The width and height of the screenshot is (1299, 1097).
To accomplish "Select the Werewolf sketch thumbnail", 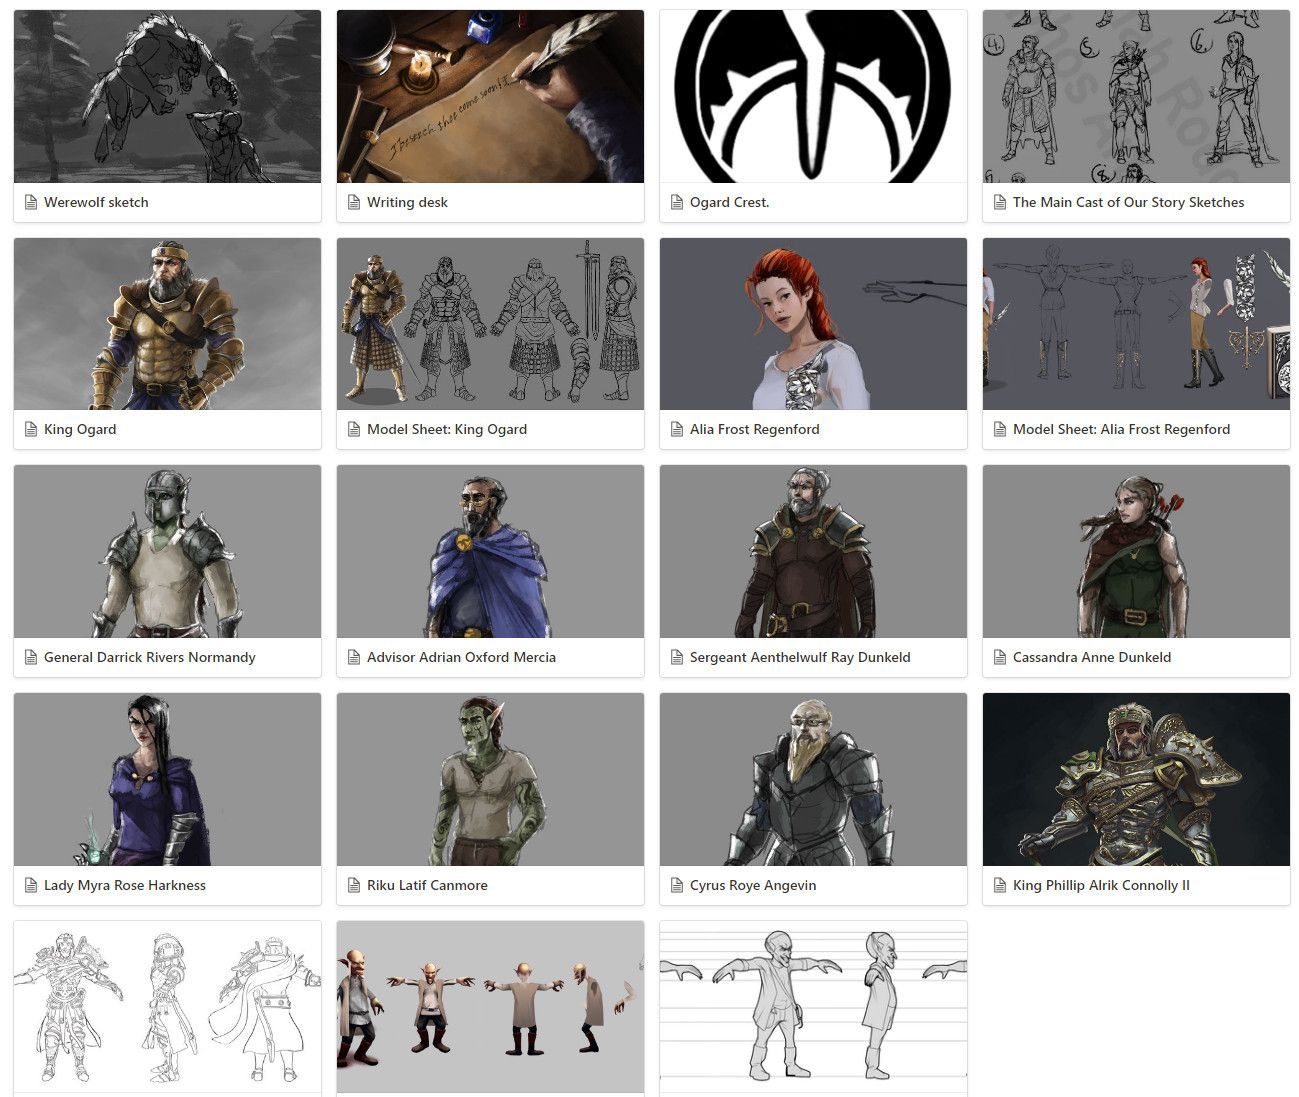I will pos(166,96).
